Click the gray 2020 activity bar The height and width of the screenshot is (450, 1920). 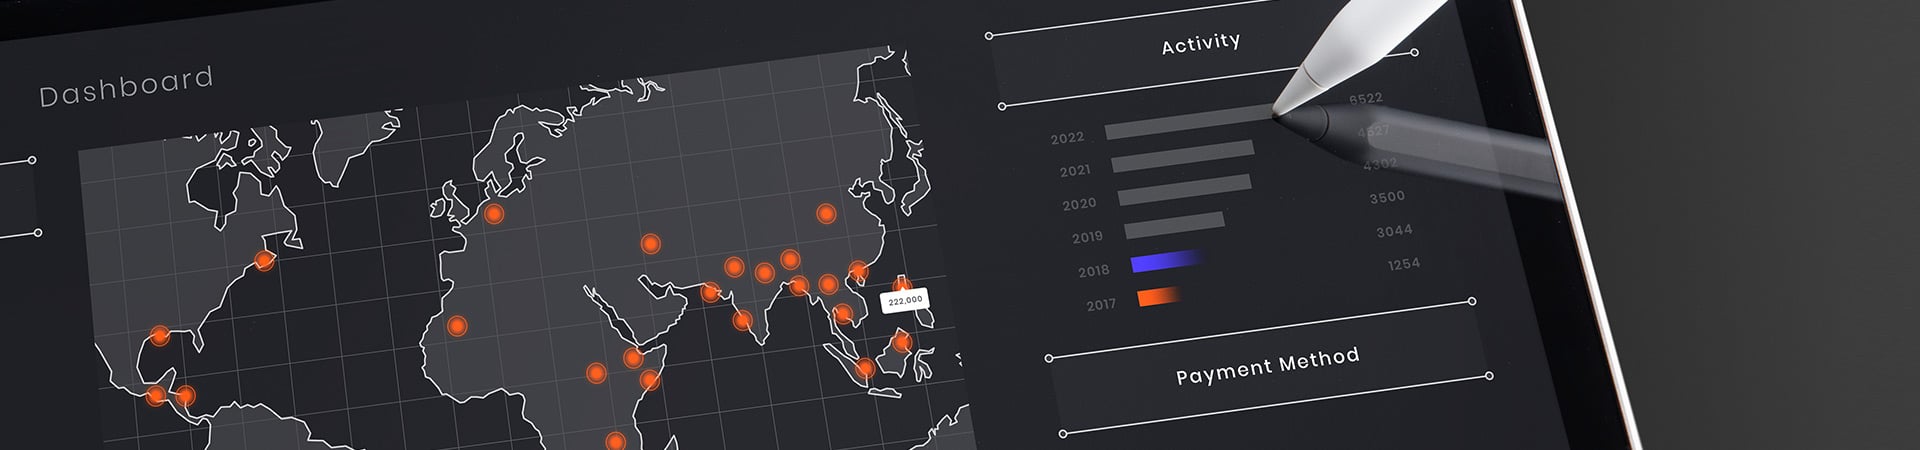pyautogui.click(x=1184, y=190)
